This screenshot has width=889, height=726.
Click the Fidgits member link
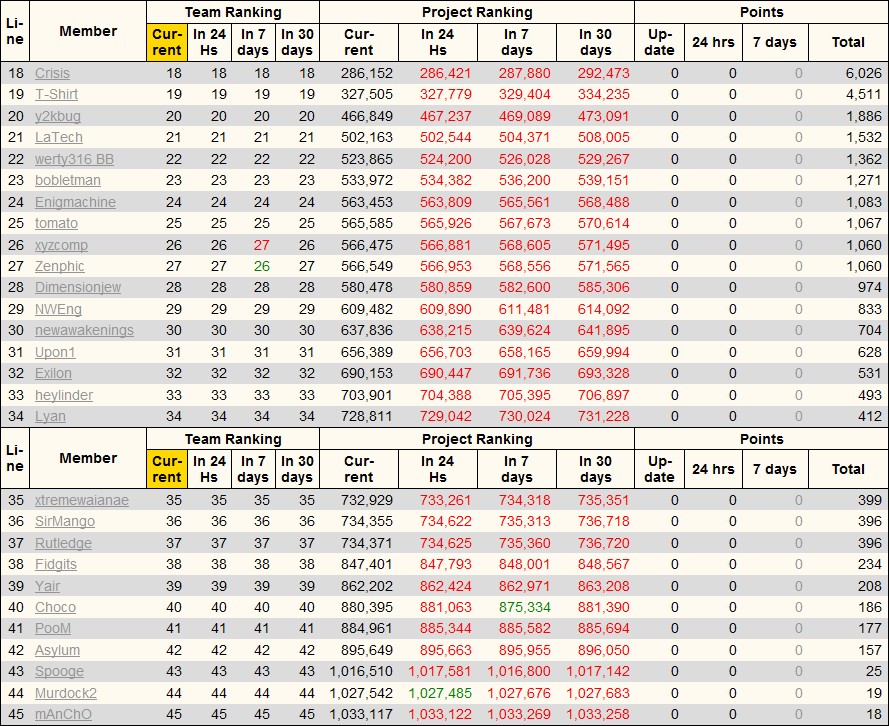(56, 565)
